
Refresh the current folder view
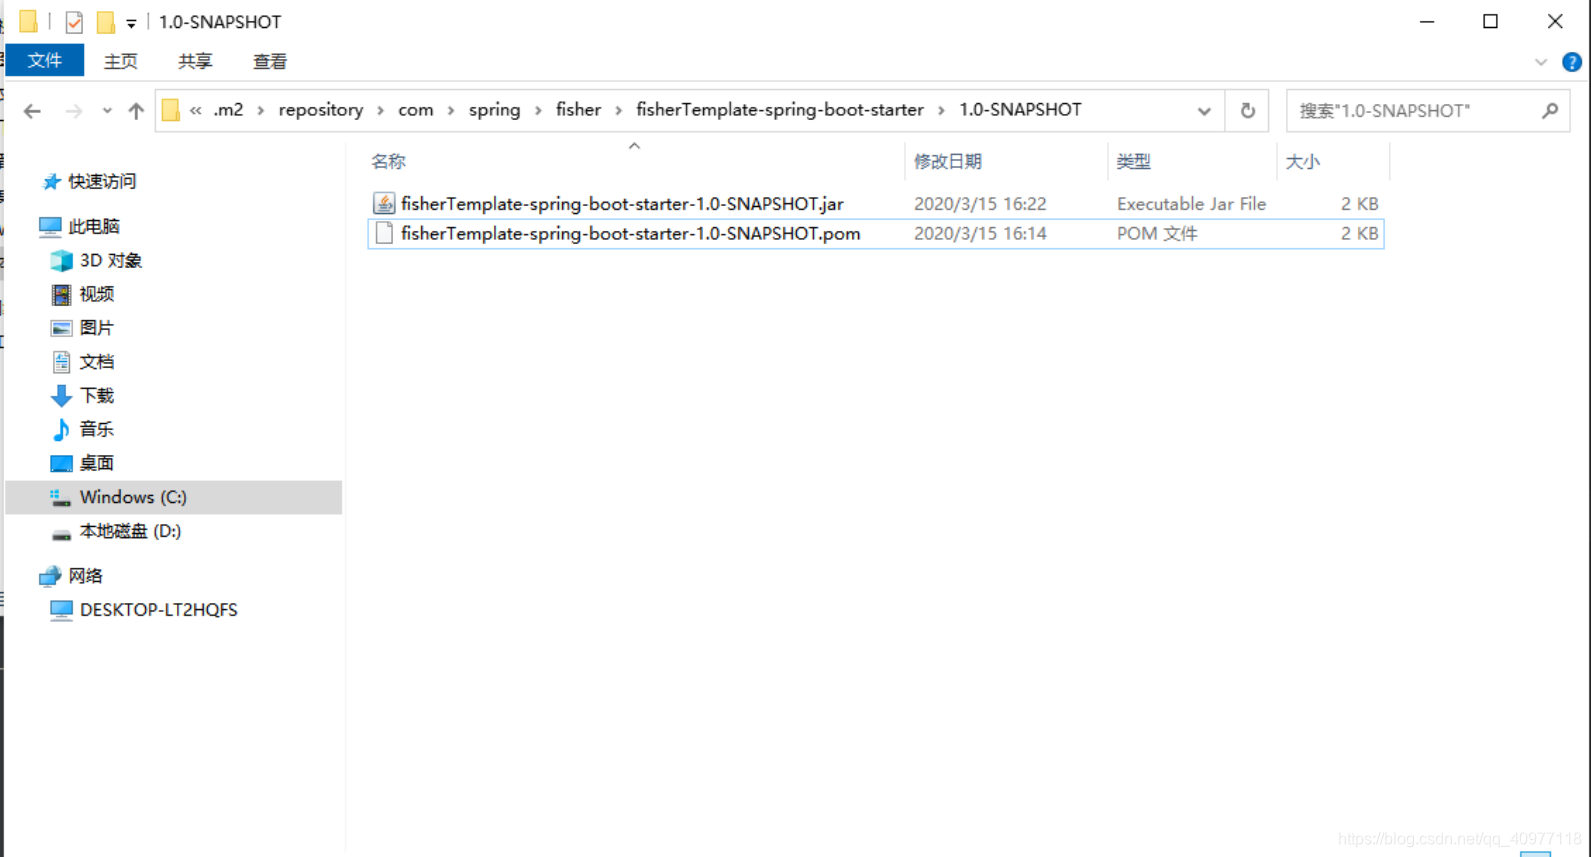tap(1247, 111)
